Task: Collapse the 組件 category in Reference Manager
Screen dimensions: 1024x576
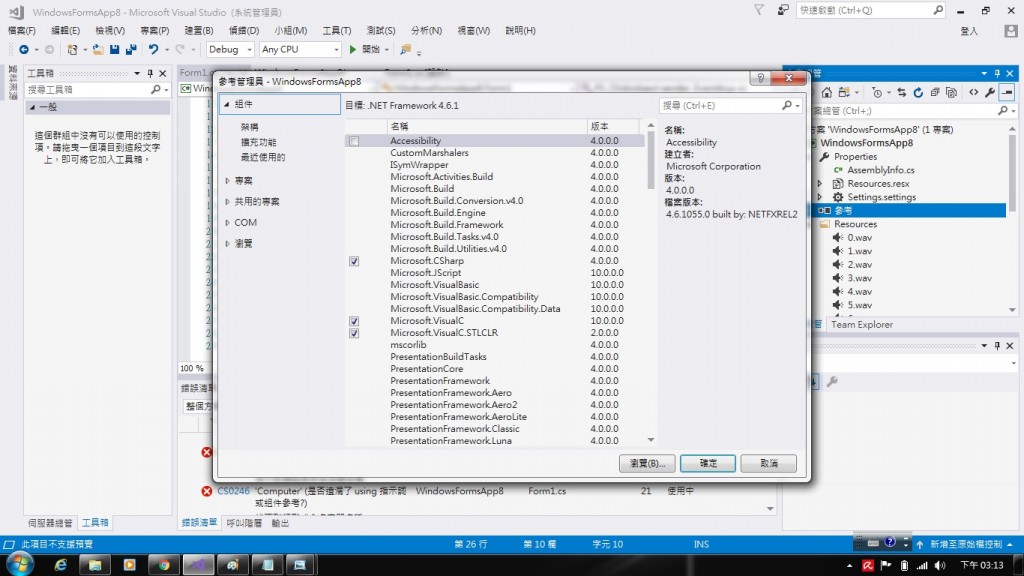Action: (227, 104)
